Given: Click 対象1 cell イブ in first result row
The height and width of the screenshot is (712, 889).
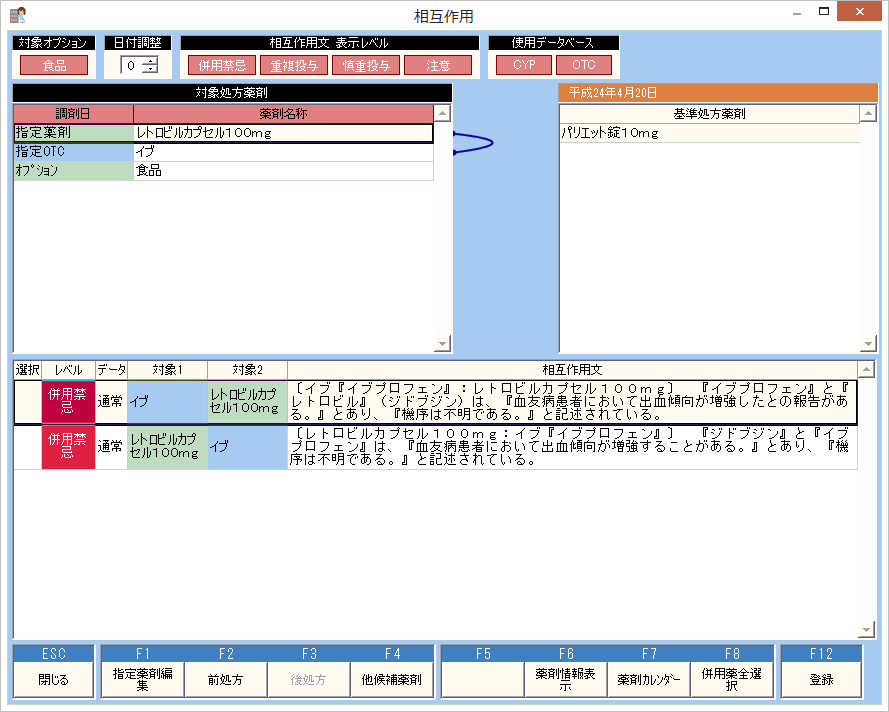Looking at the screenshot, I should tap(167, 402).
